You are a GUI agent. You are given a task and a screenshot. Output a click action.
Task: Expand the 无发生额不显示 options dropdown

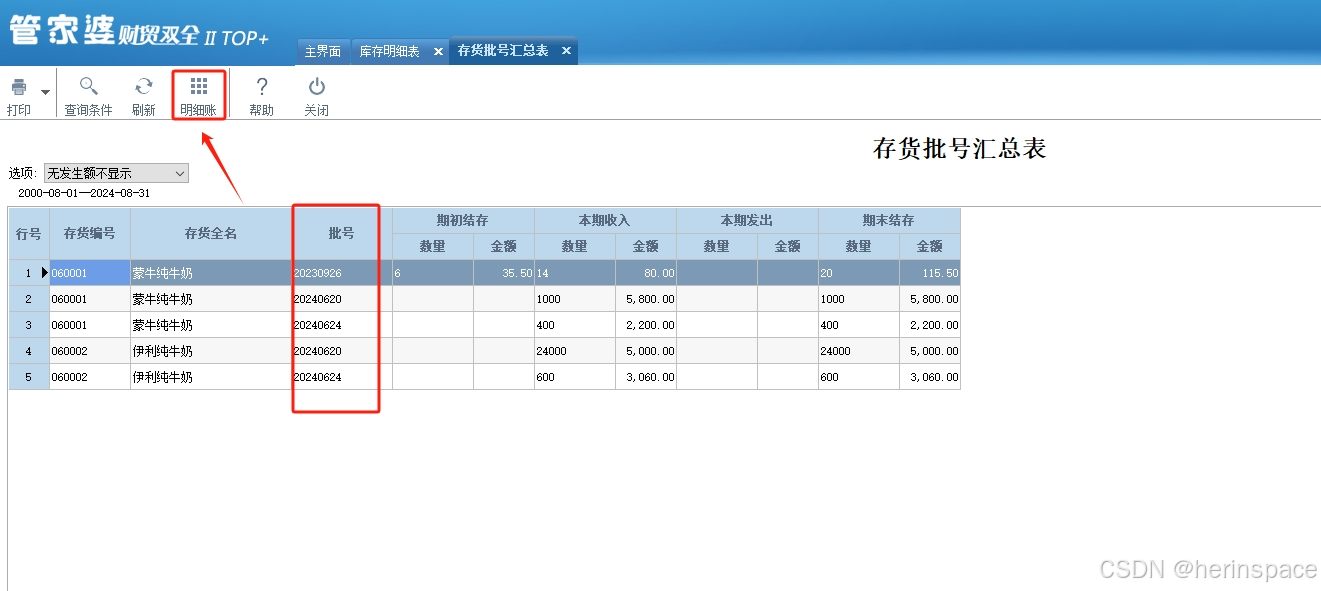180,173
